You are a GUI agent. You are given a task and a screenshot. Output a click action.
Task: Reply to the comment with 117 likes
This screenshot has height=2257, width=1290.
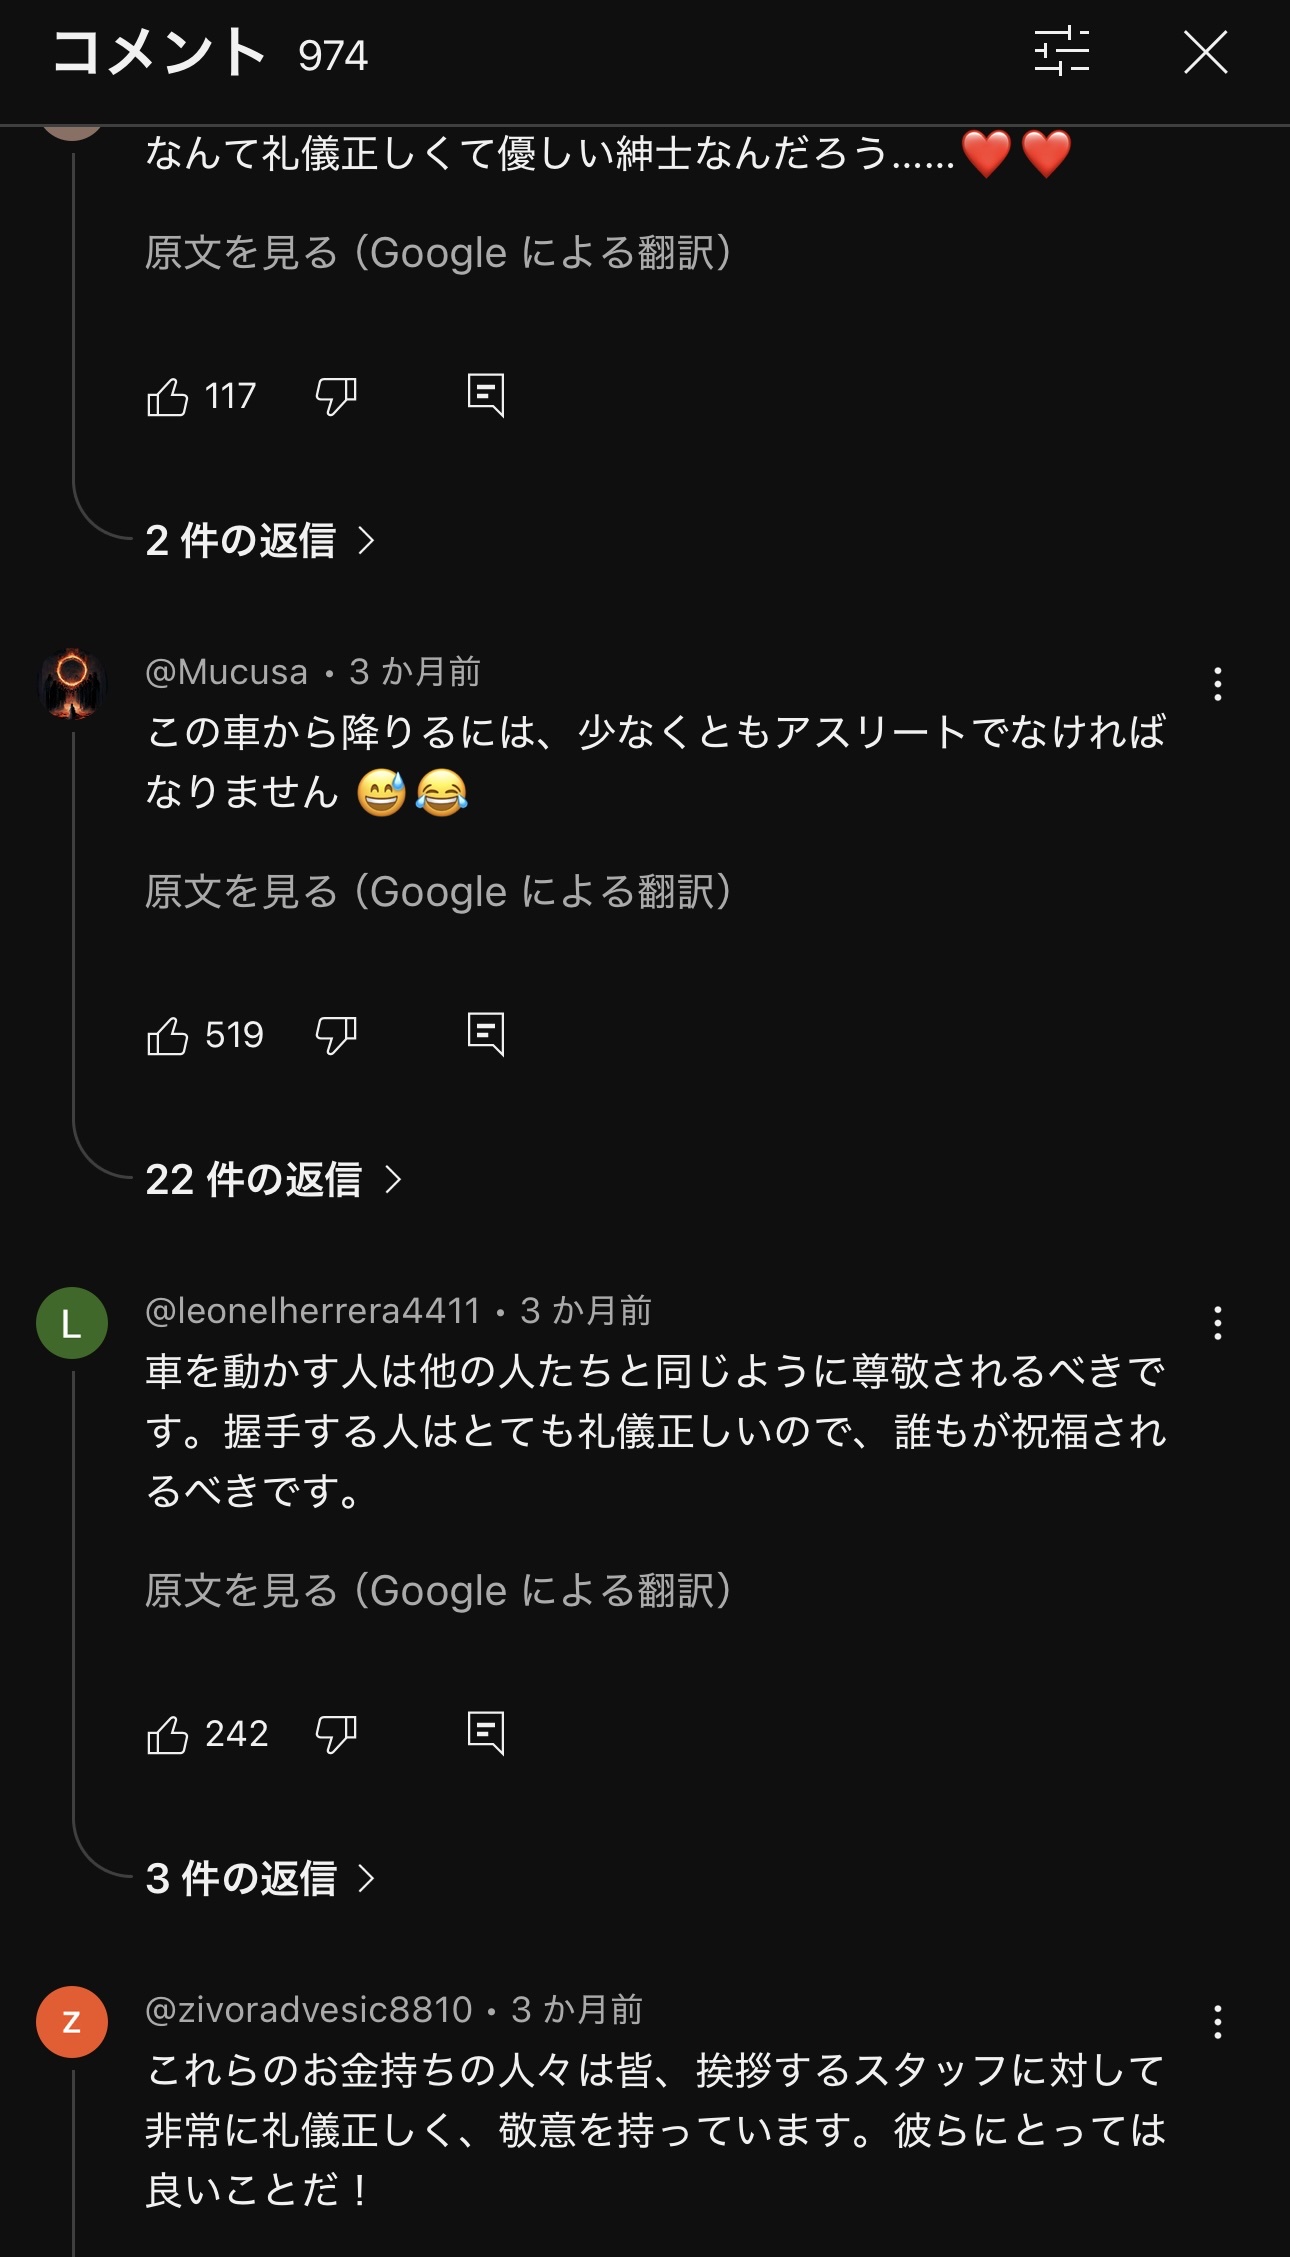(486, 396)
